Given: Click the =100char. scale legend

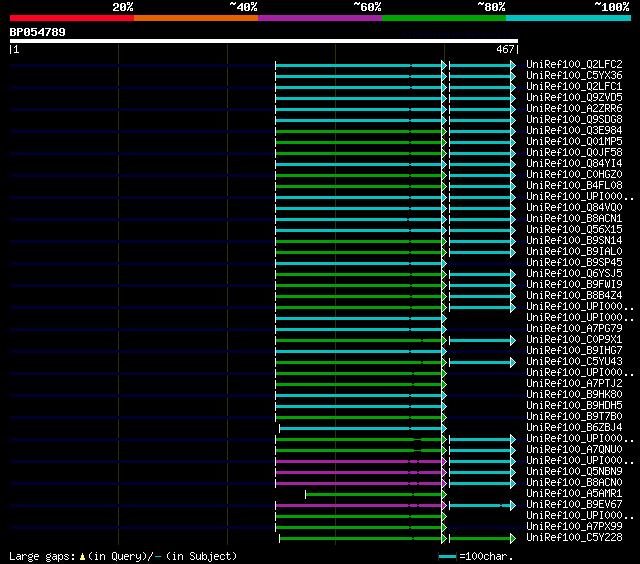Looking at the screenshot, I should coord(476,556).
